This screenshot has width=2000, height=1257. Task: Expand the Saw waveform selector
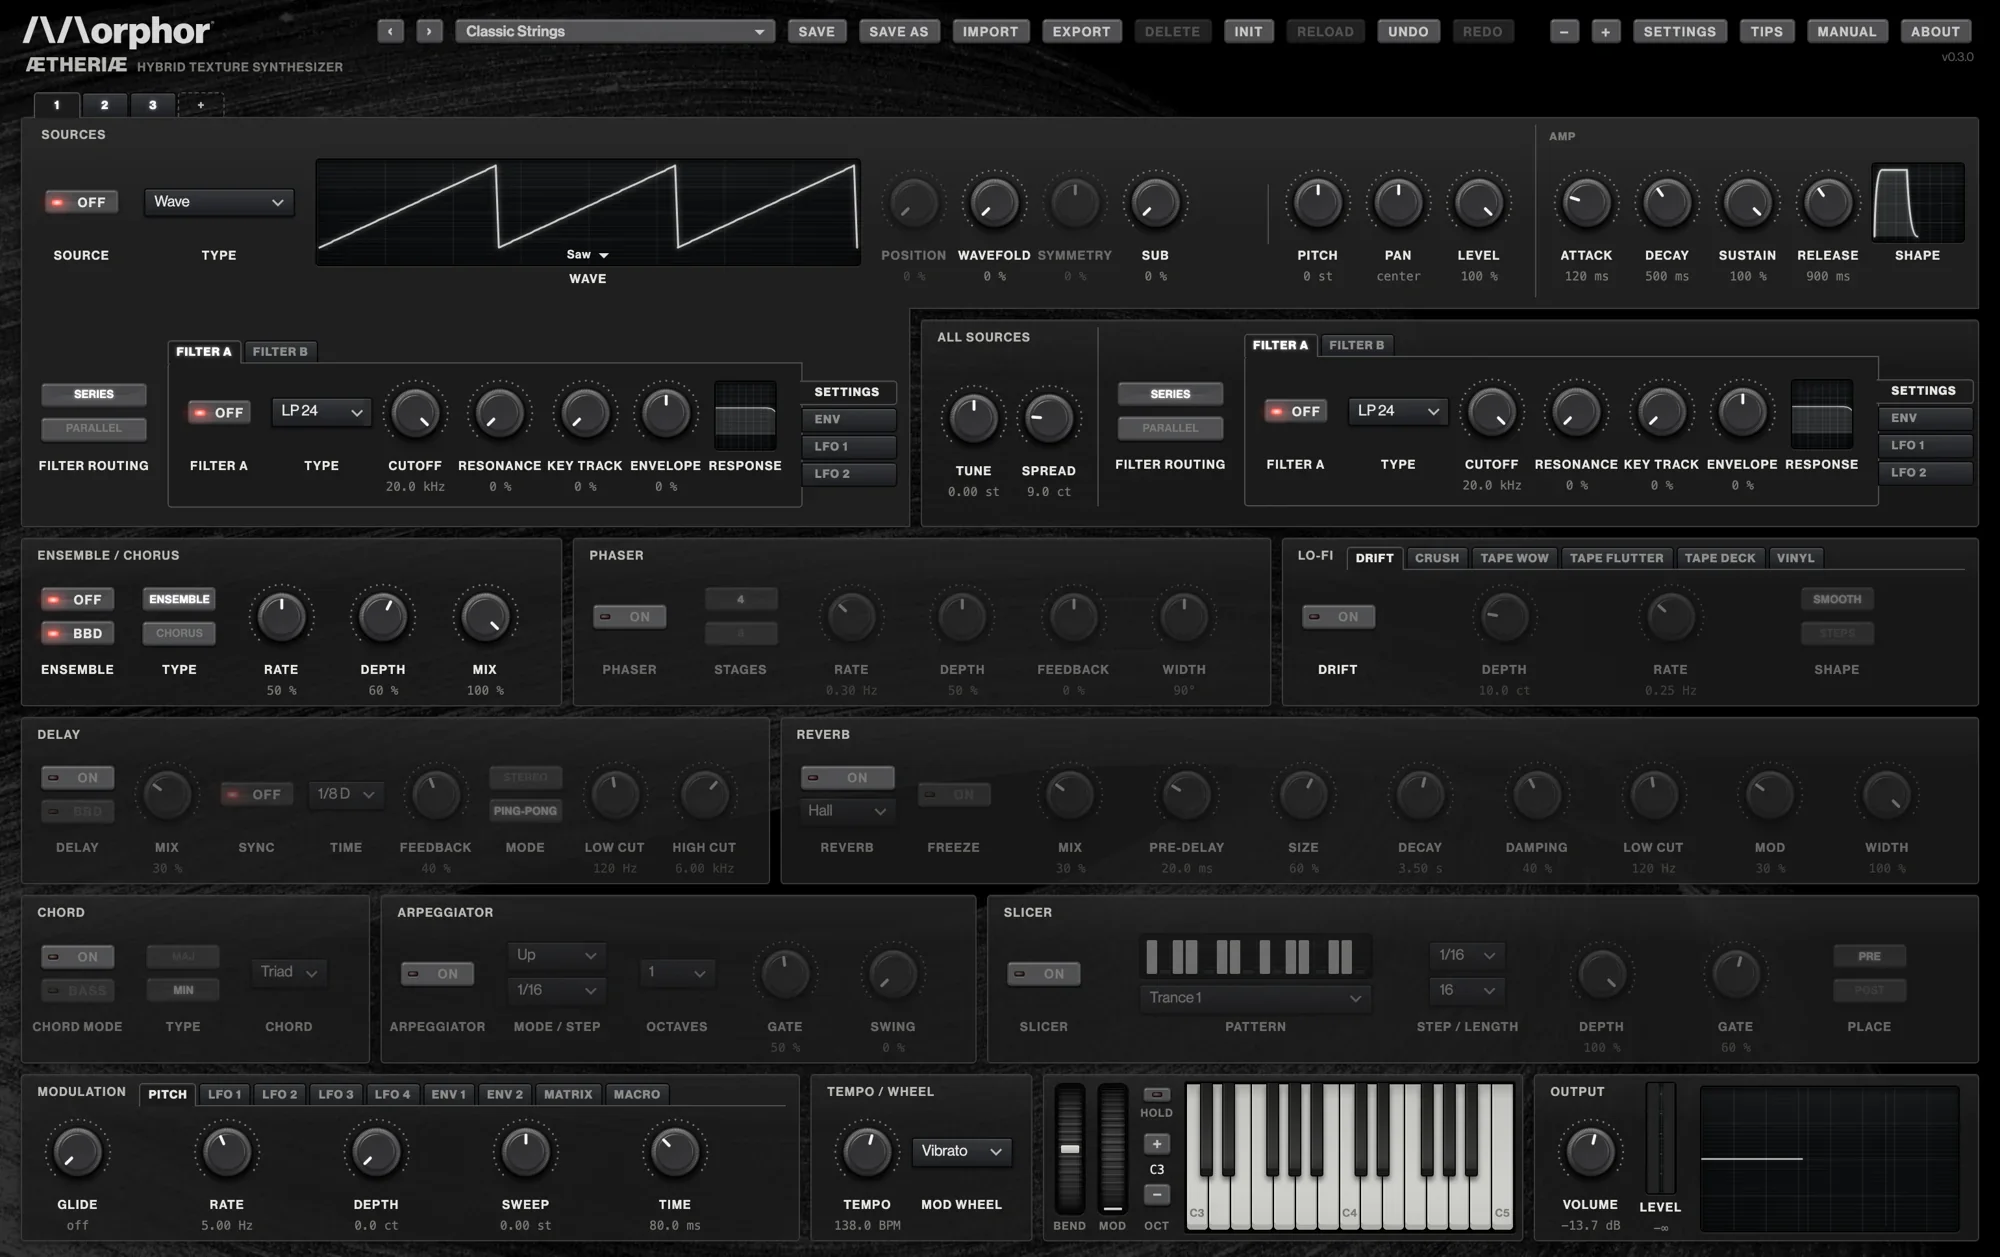588,254
